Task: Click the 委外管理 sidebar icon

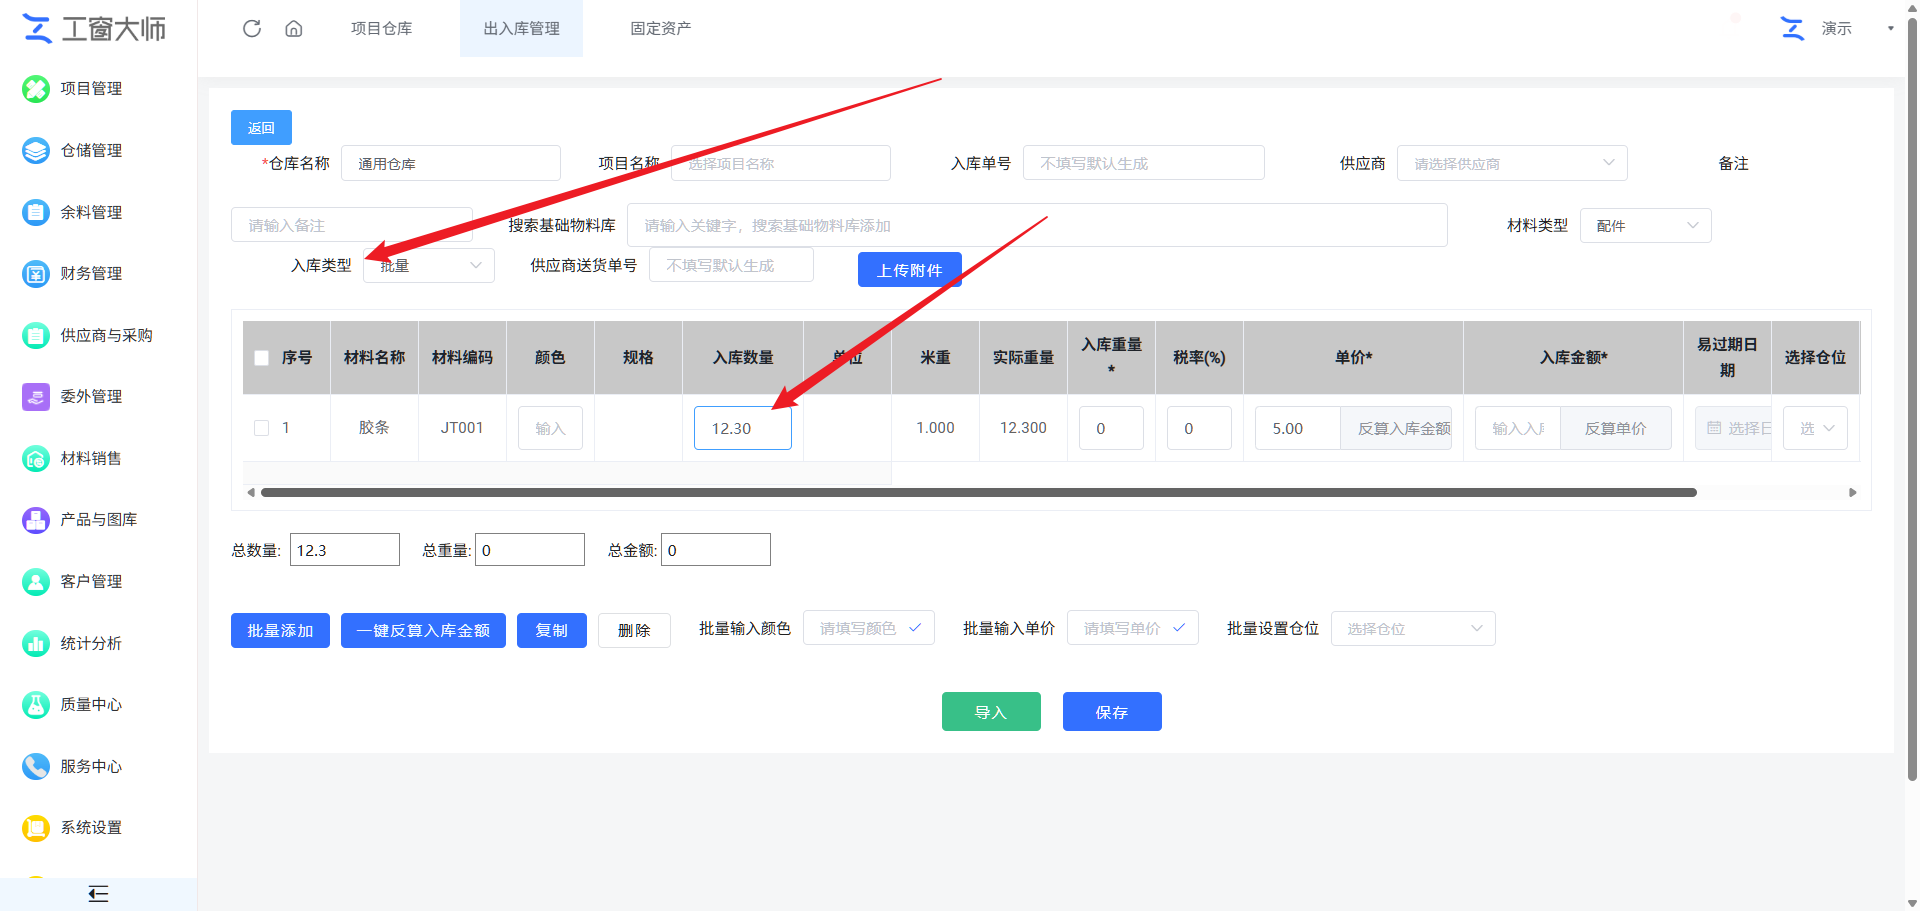Action: [x=36, y=397]
